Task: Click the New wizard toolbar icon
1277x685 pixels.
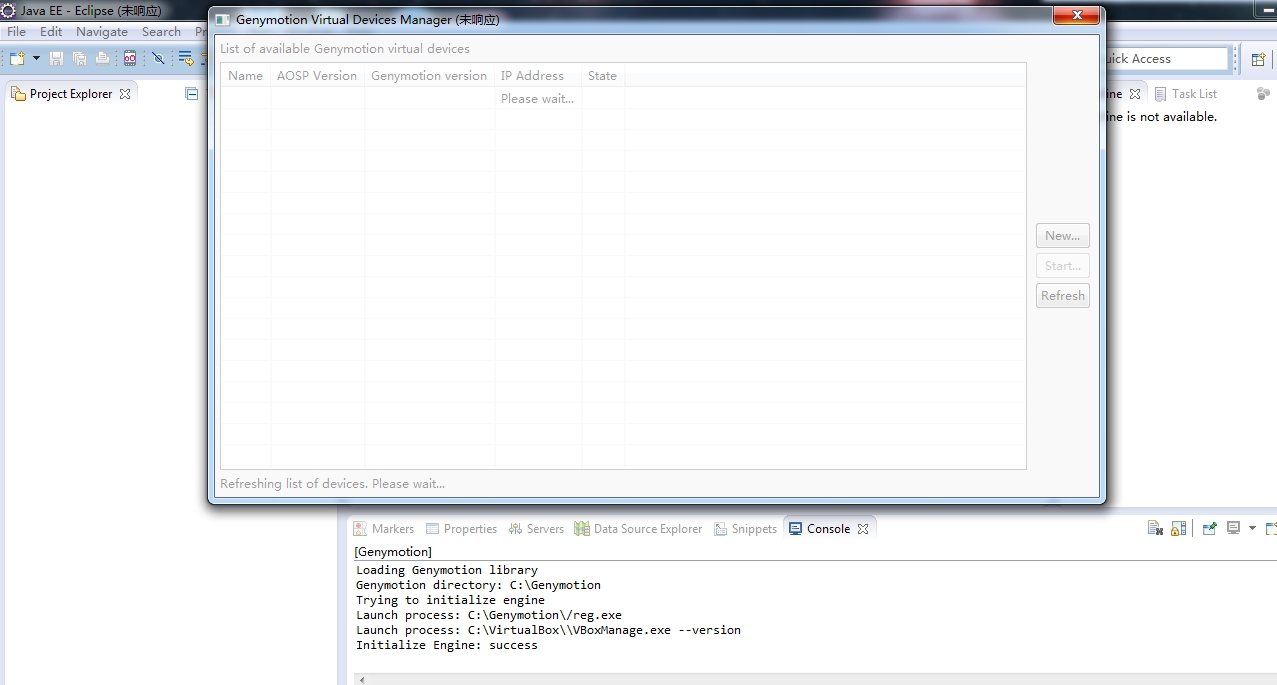Action: [17, 59]
